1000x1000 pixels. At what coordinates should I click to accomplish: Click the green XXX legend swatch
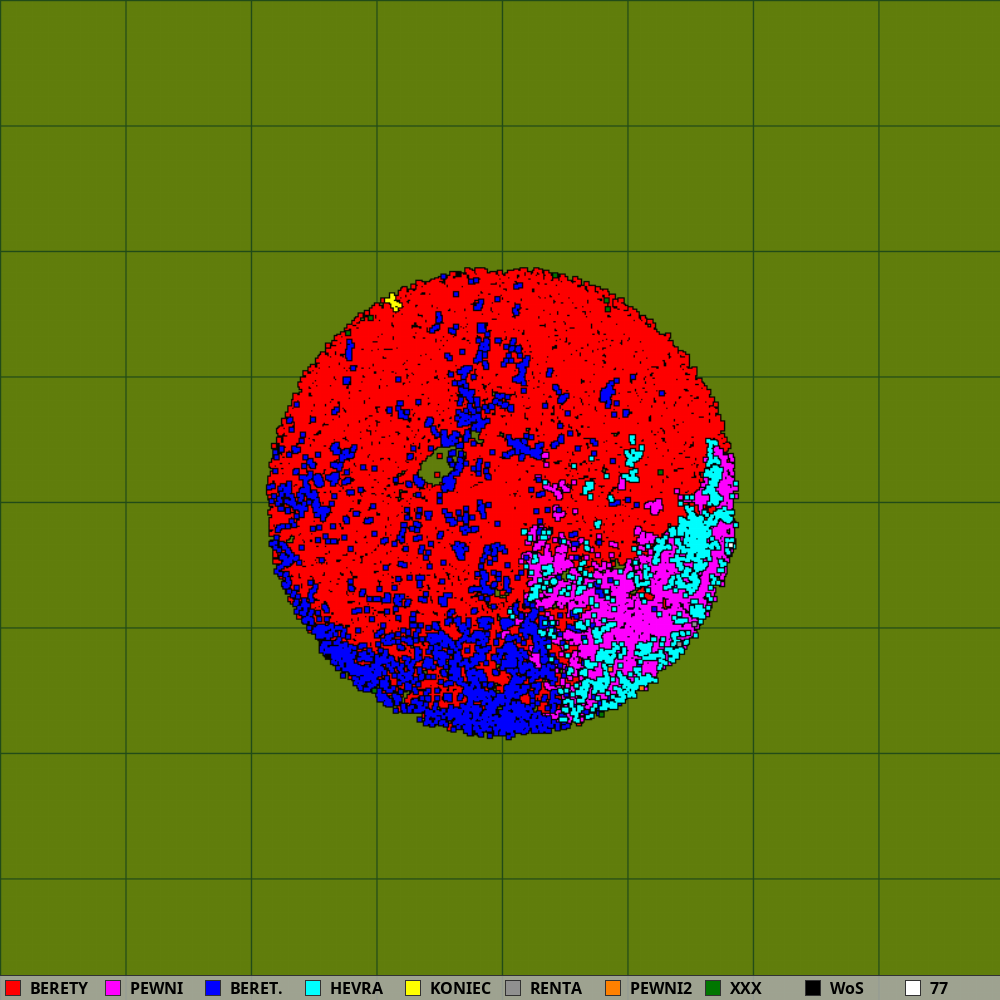(713, 988)
